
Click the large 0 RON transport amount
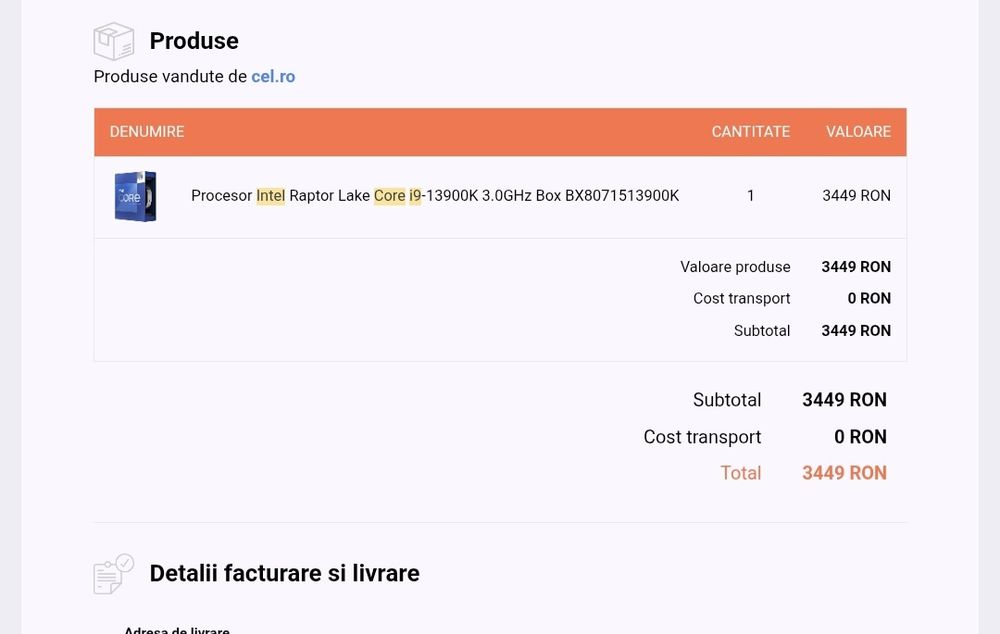coord(860,437)
